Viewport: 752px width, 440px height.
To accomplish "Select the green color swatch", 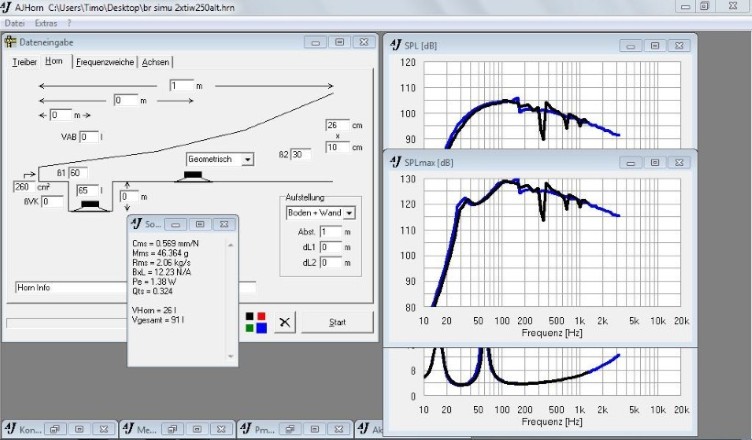I will (x=250, y=328).
